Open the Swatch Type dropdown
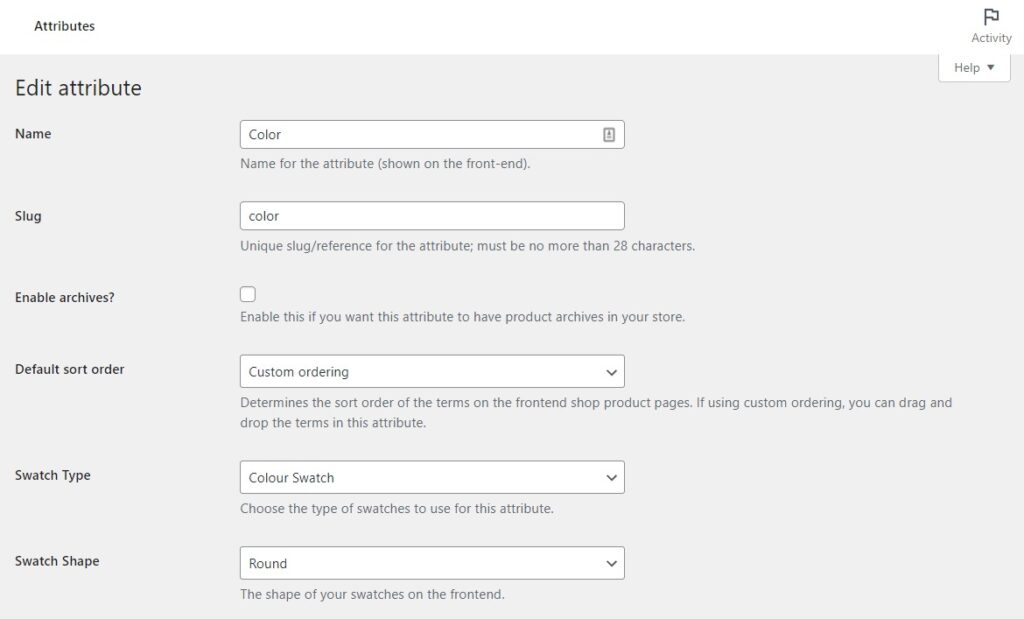The image size is (1024, 619). [432, 477]
